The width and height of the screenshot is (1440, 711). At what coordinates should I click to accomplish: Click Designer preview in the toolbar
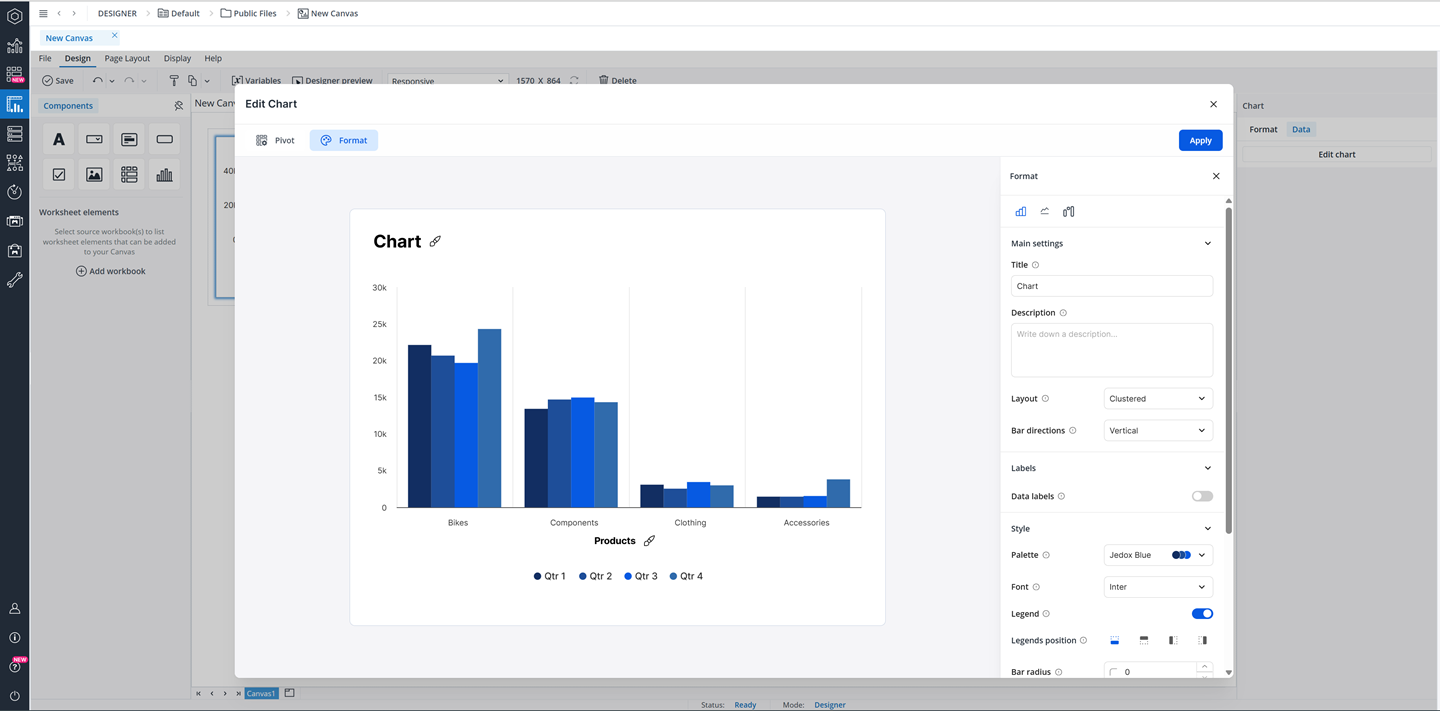click(x=333, y=80)
